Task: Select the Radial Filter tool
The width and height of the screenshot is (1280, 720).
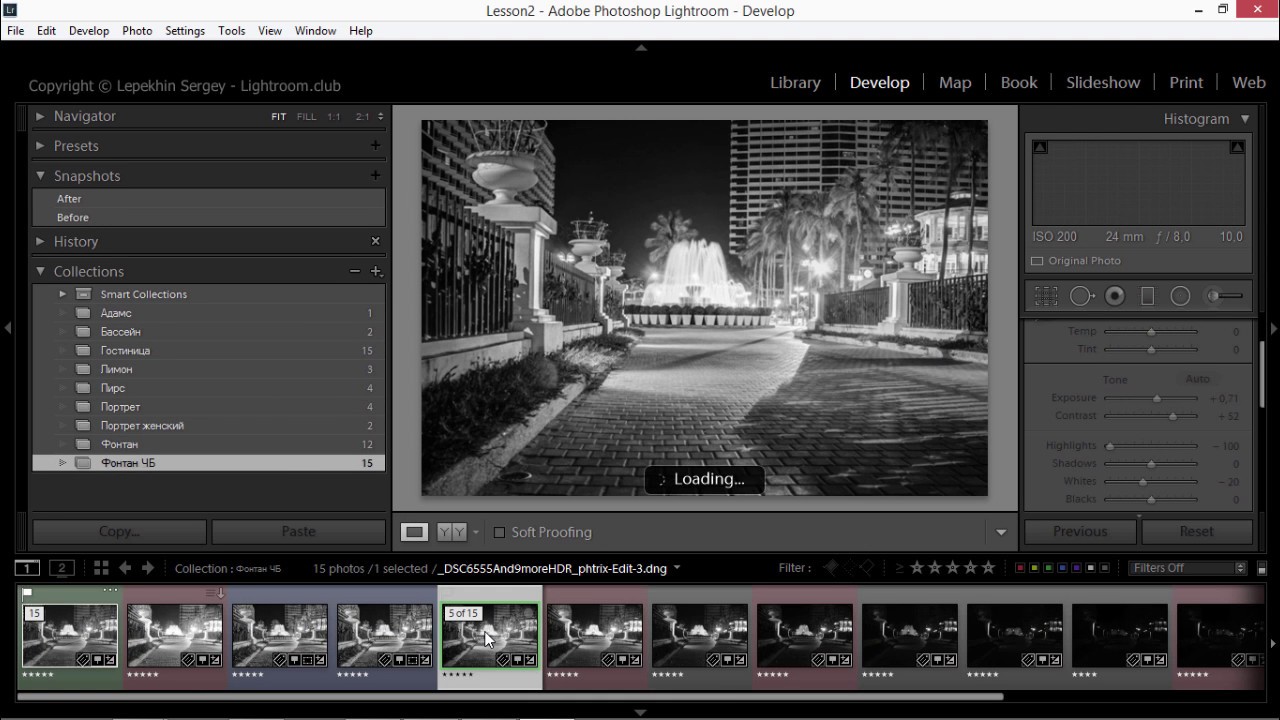Action: click(1180, 296)
